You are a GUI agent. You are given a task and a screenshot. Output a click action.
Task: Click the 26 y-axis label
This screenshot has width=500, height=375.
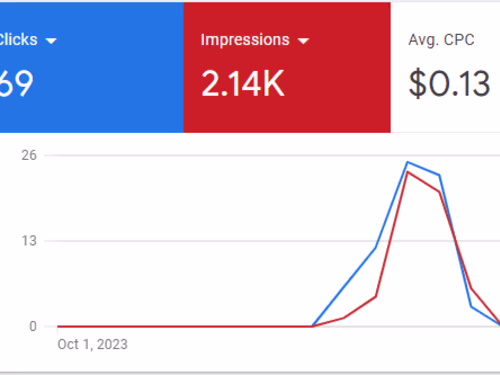(x=29, y=155)
